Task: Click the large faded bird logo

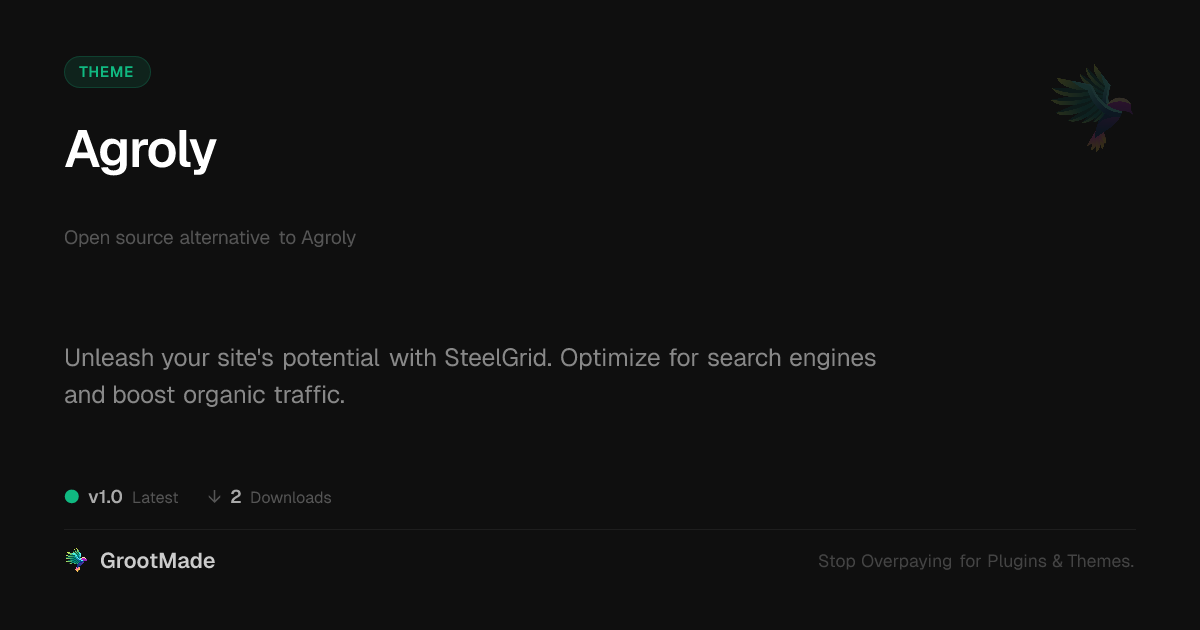Action: pos(1092,107)
